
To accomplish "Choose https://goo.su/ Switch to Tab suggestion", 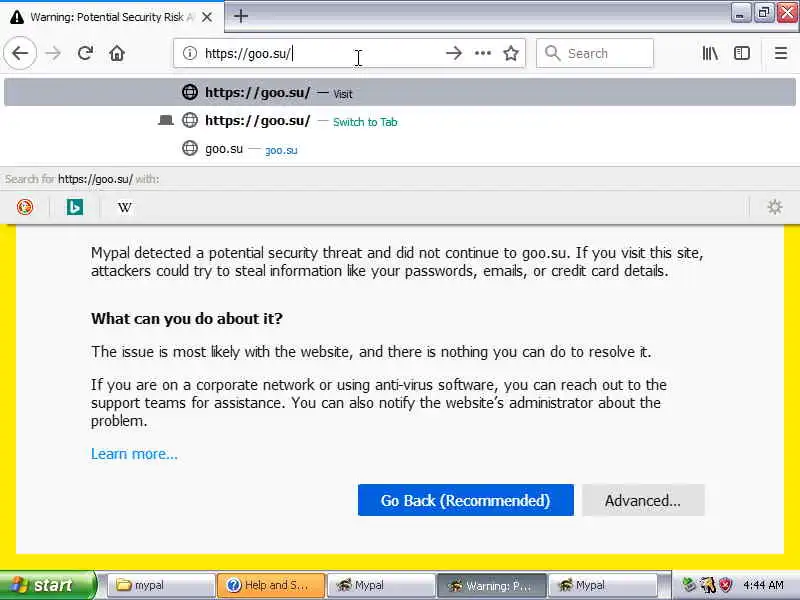I will click(x=400, y=121).
